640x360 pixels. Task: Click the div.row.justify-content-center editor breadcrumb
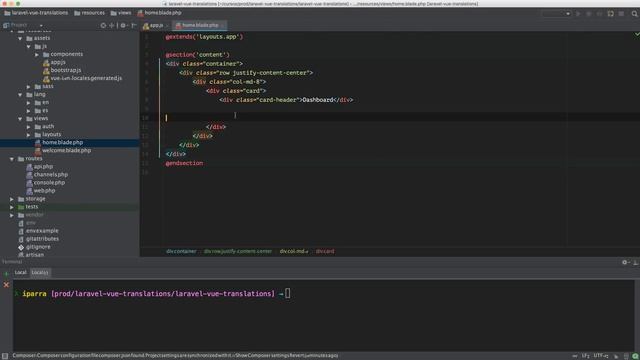(238, 251)
